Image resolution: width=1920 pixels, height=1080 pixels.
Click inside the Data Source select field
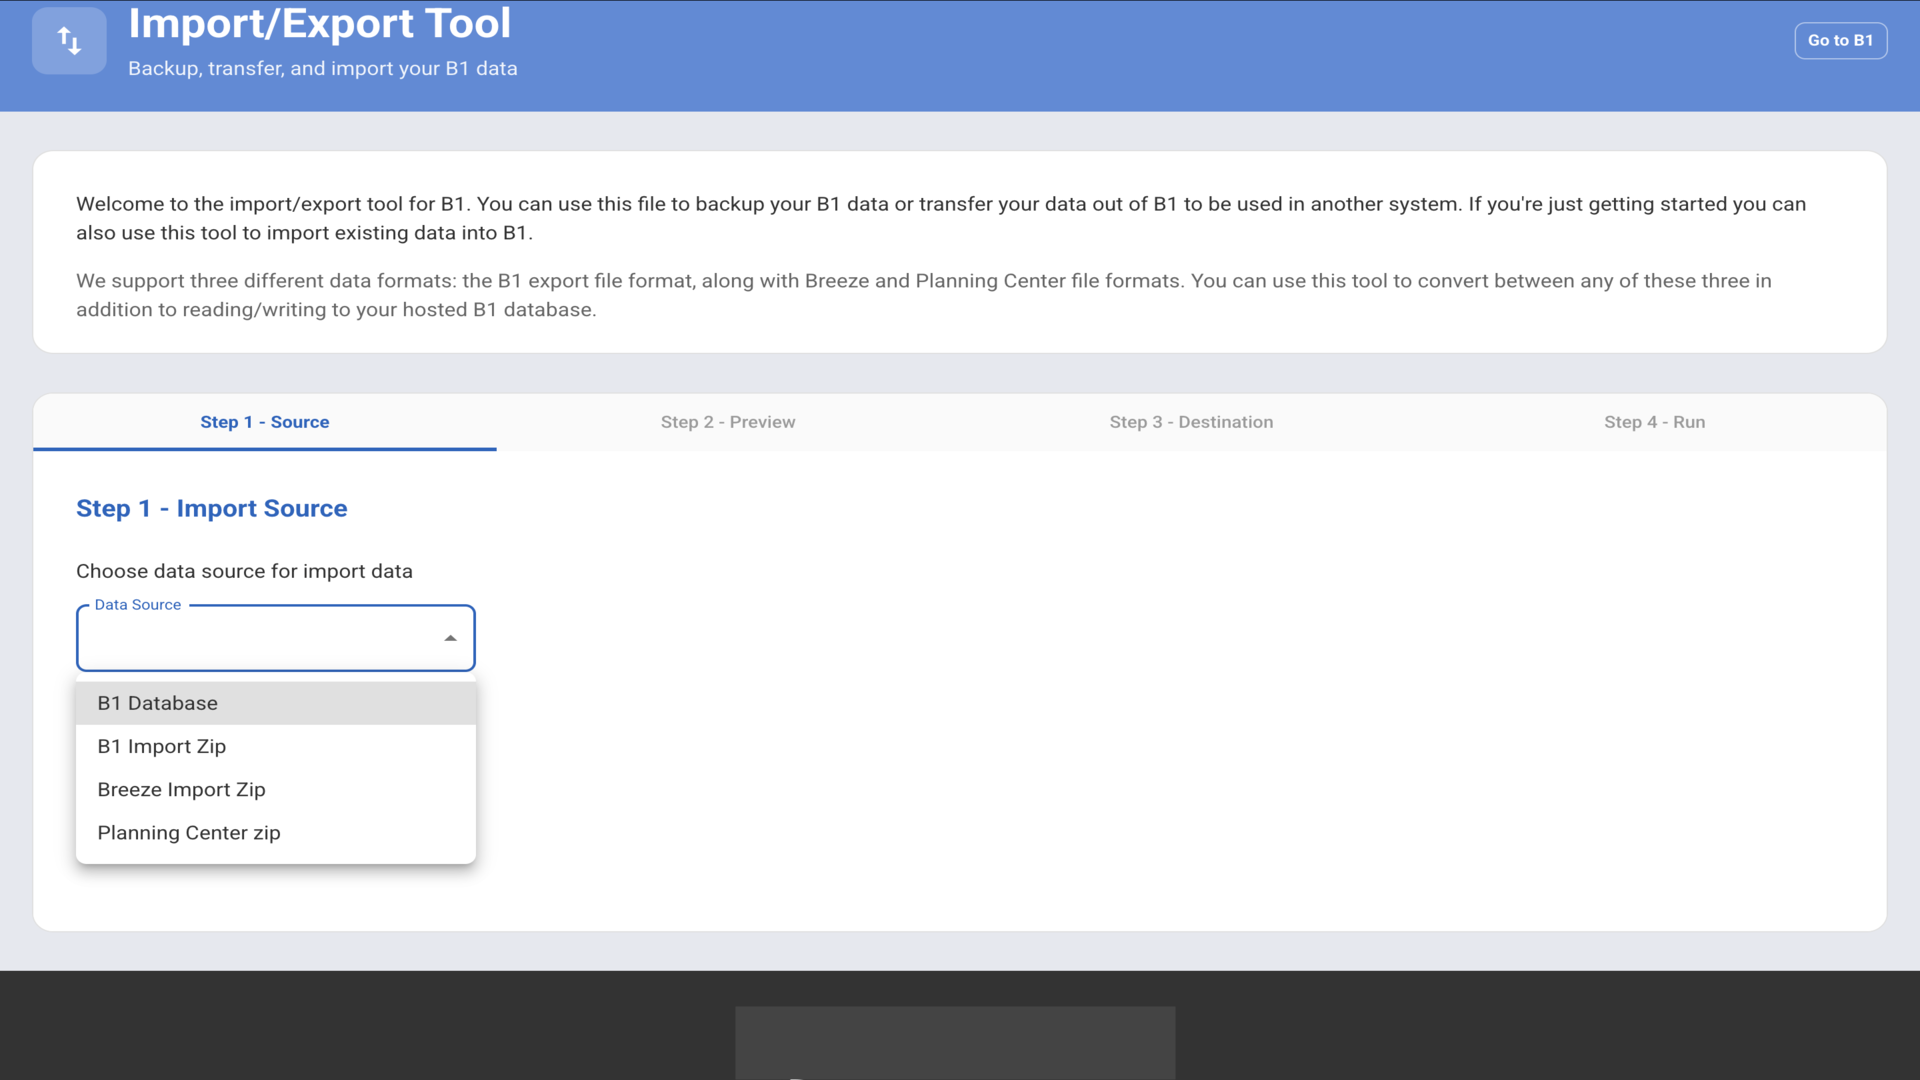click(260, 638)
